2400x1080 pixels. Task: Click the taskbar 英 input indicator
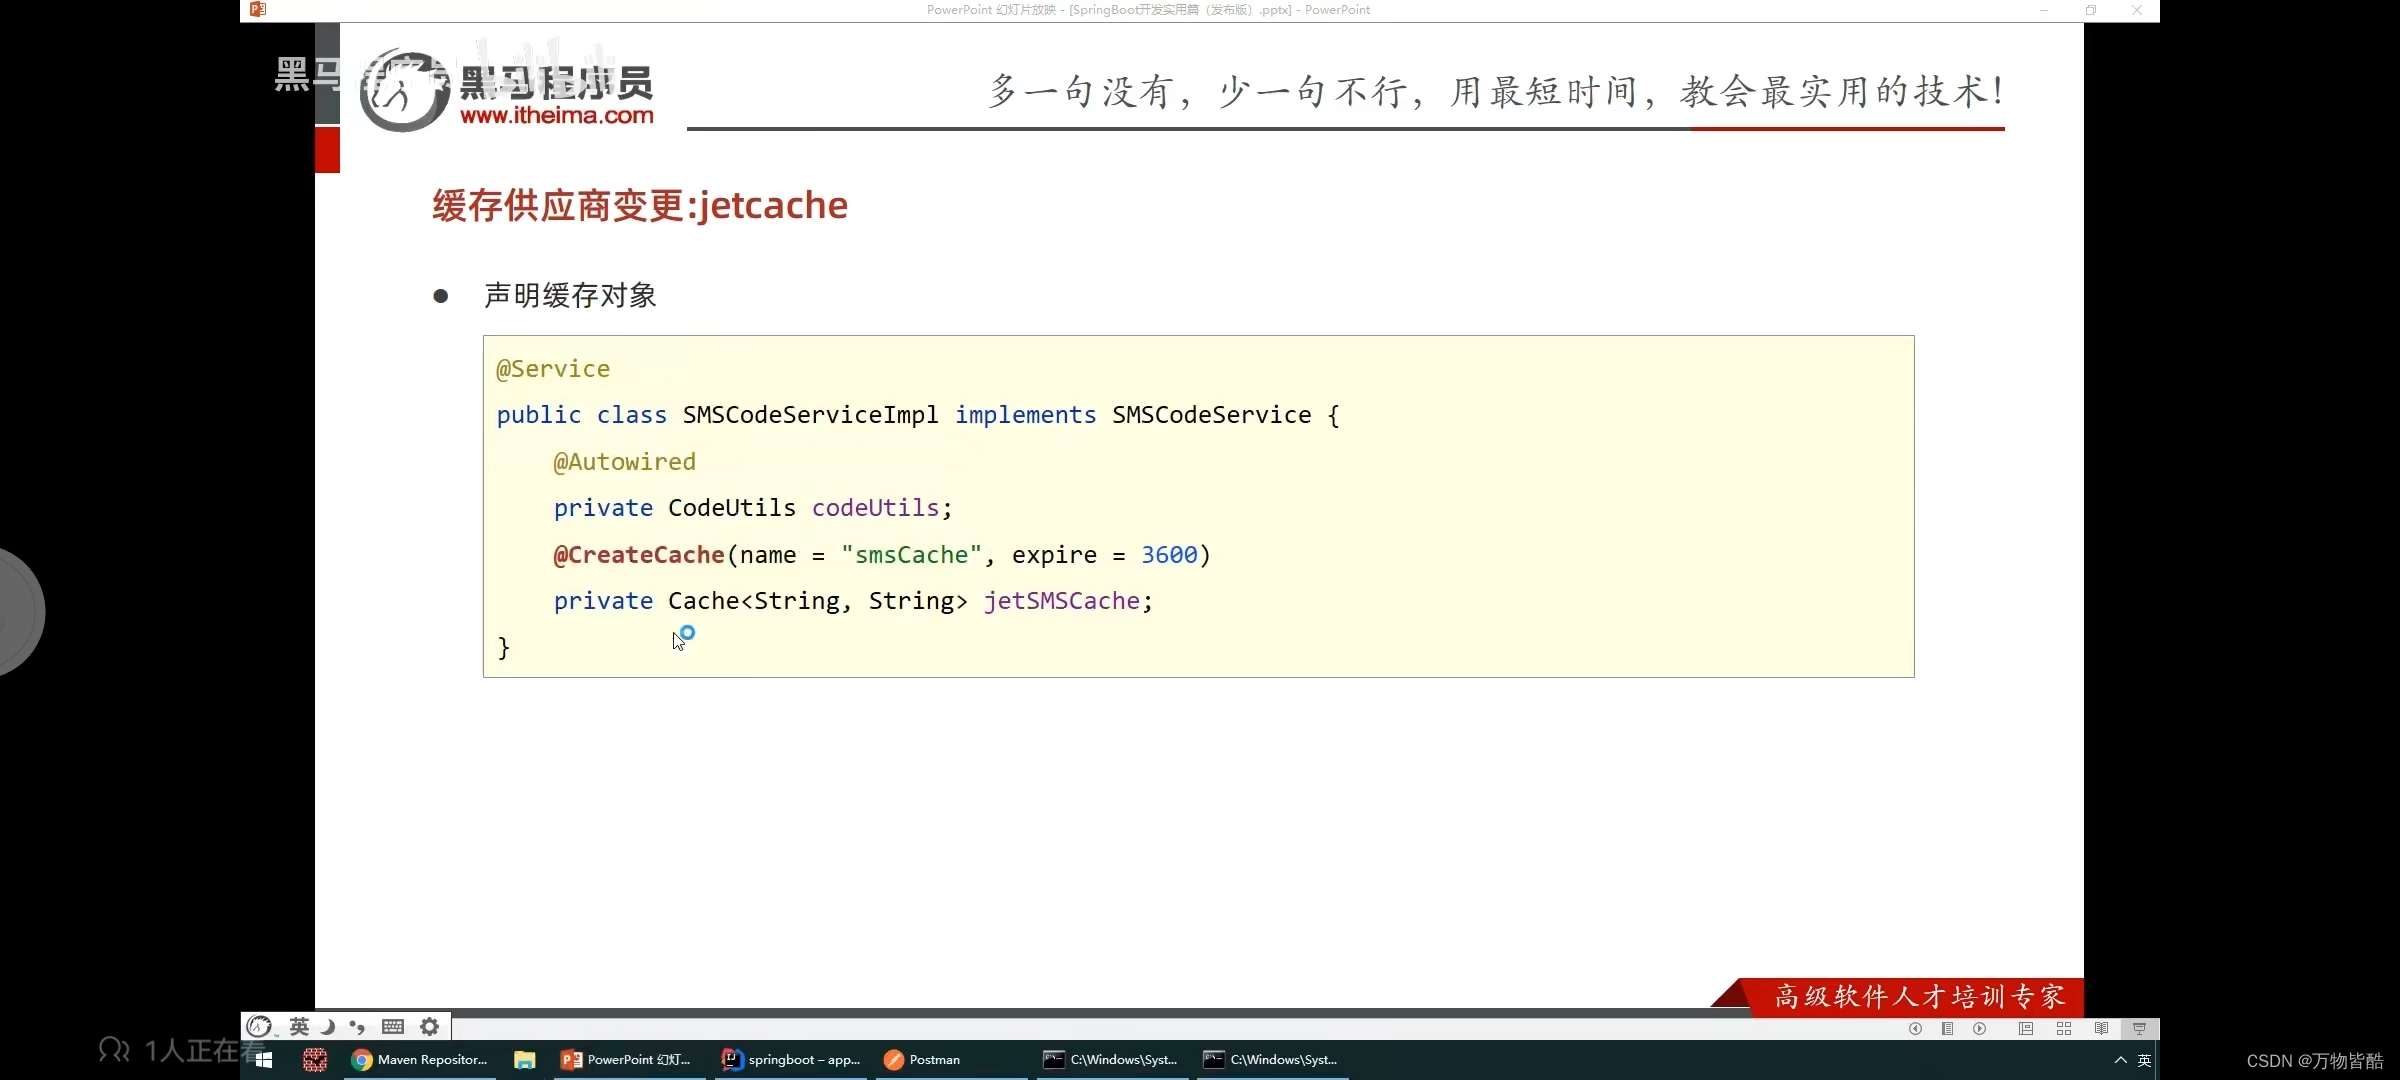tap(2144, 1060)
